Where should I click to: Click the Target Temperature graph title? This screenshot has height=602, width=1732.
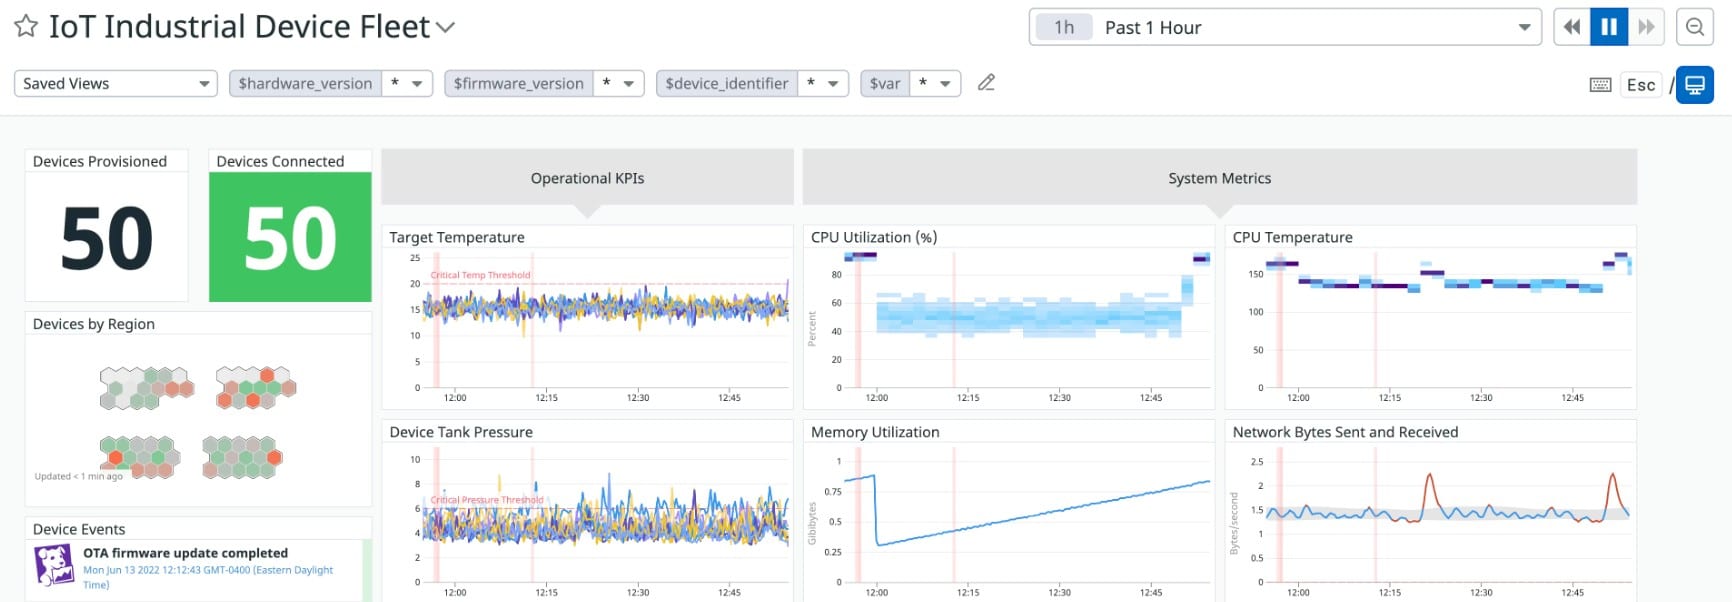tap(457, 237)
